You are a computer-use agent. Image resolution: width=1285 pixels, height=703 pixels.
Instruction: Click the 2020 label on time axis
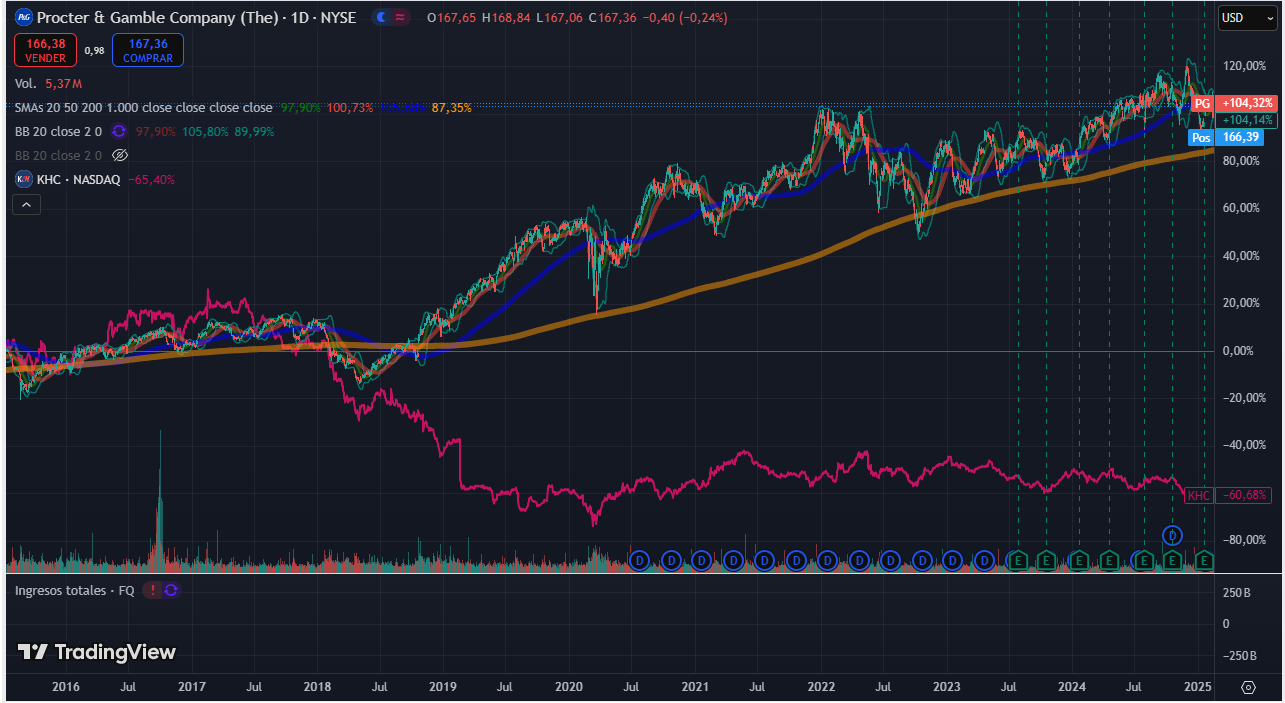(x=569, y=687)
